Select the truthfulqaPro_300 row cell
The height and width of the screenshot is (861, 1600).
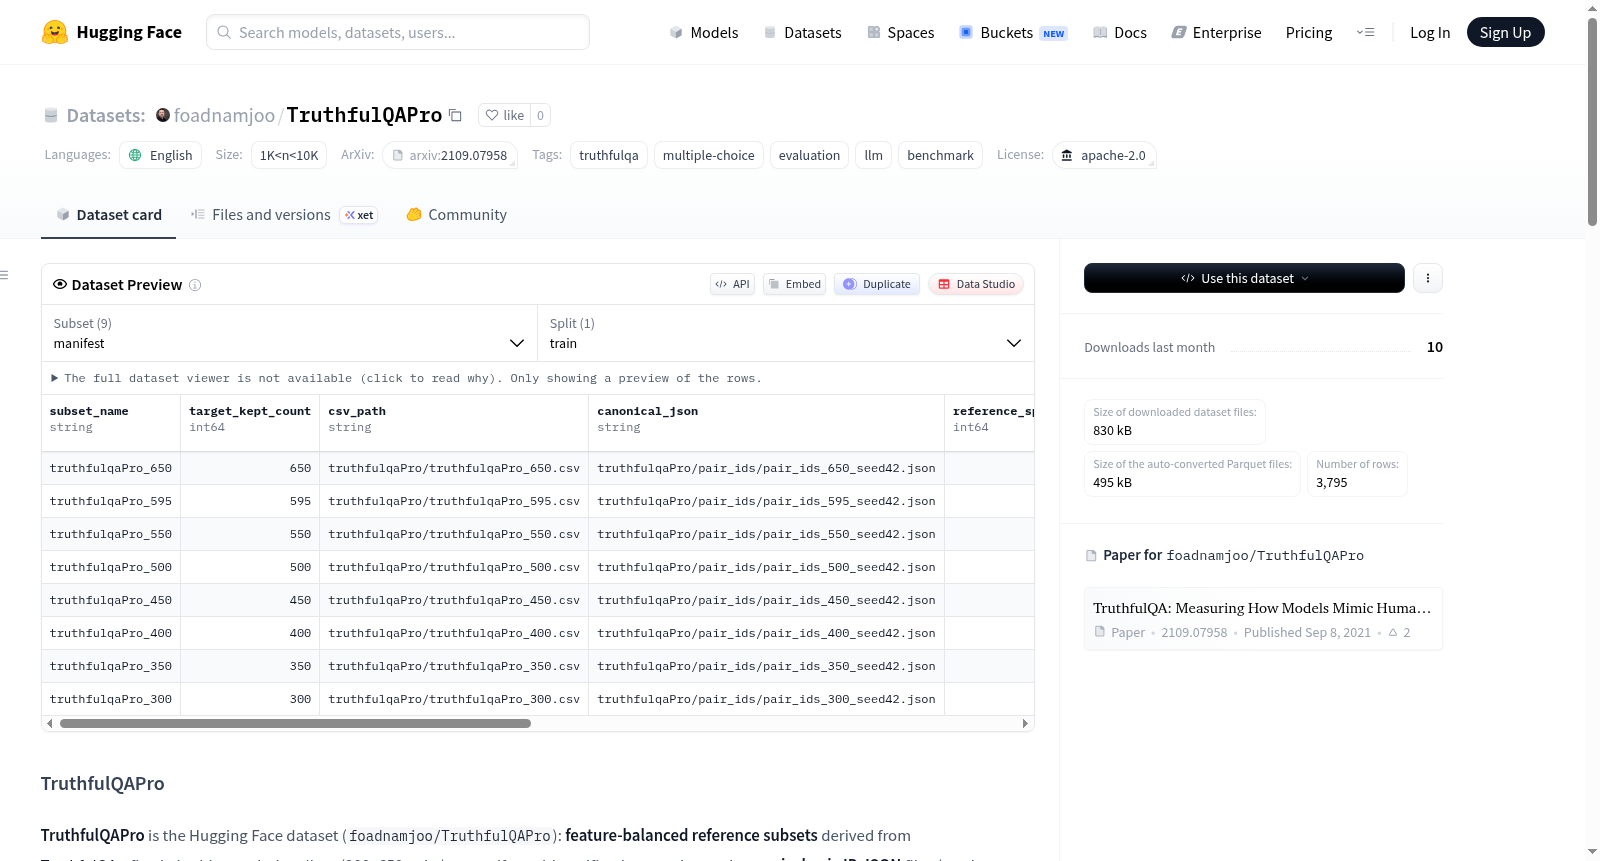coord(111,699)
